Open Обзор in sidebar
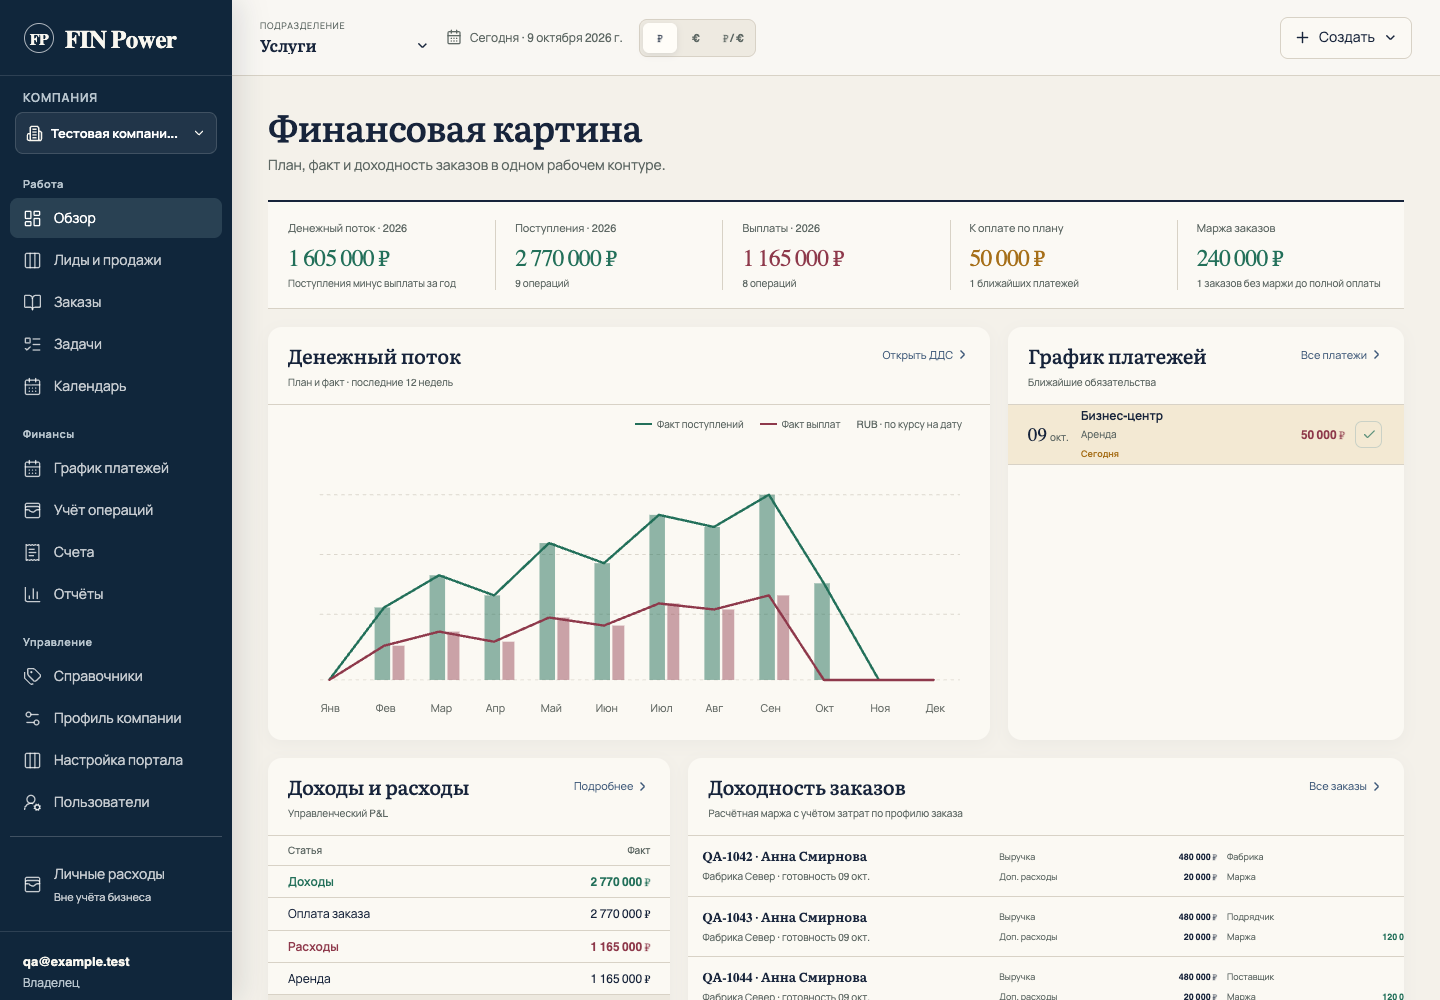 (x=116, y=218)
